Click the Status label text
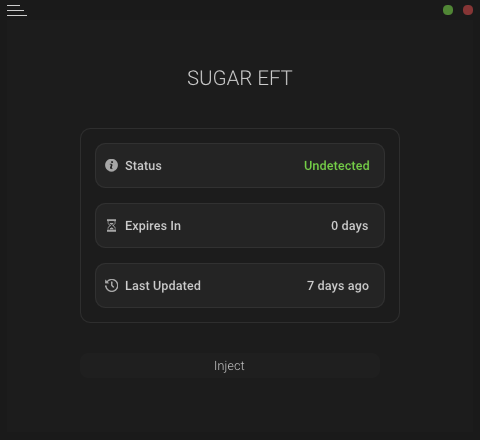Screen dimensions: 480x440 [143, 166]
